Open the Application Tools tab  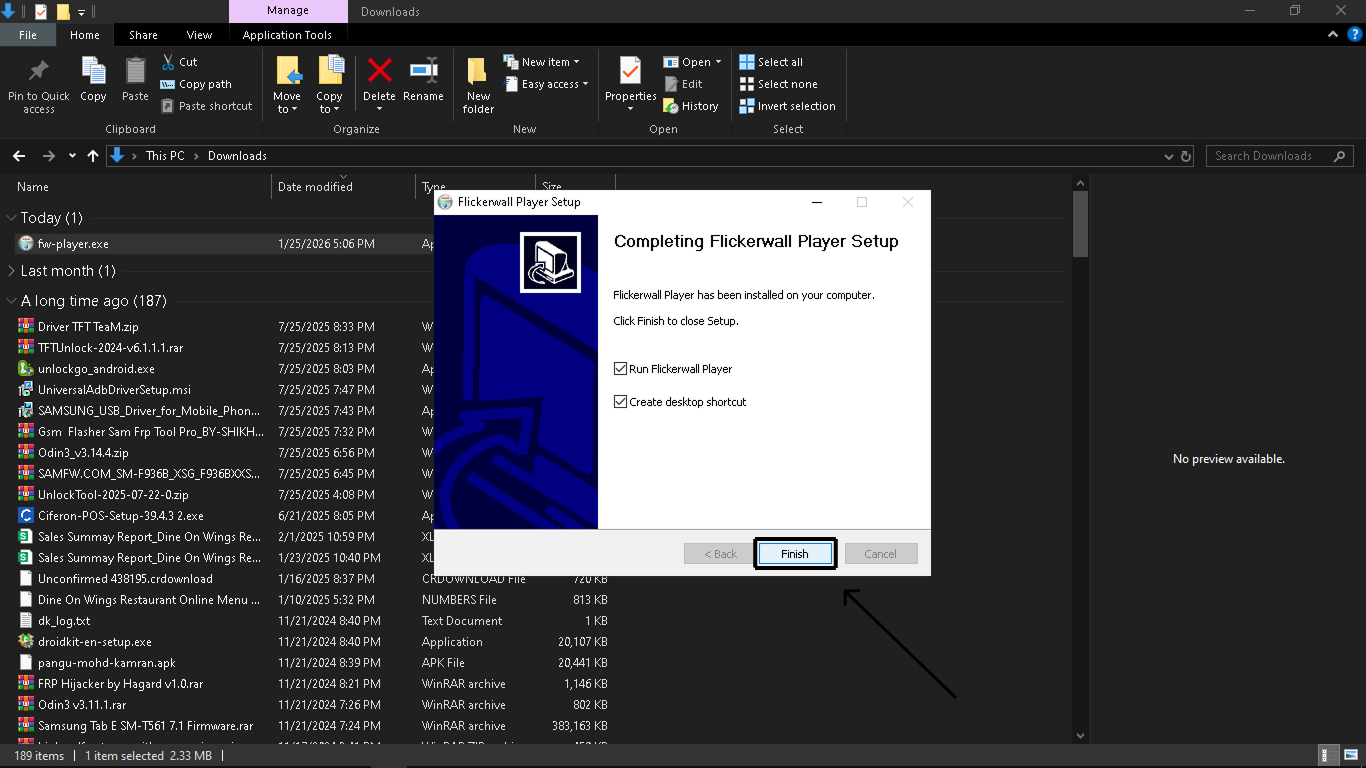pos(287,35)
